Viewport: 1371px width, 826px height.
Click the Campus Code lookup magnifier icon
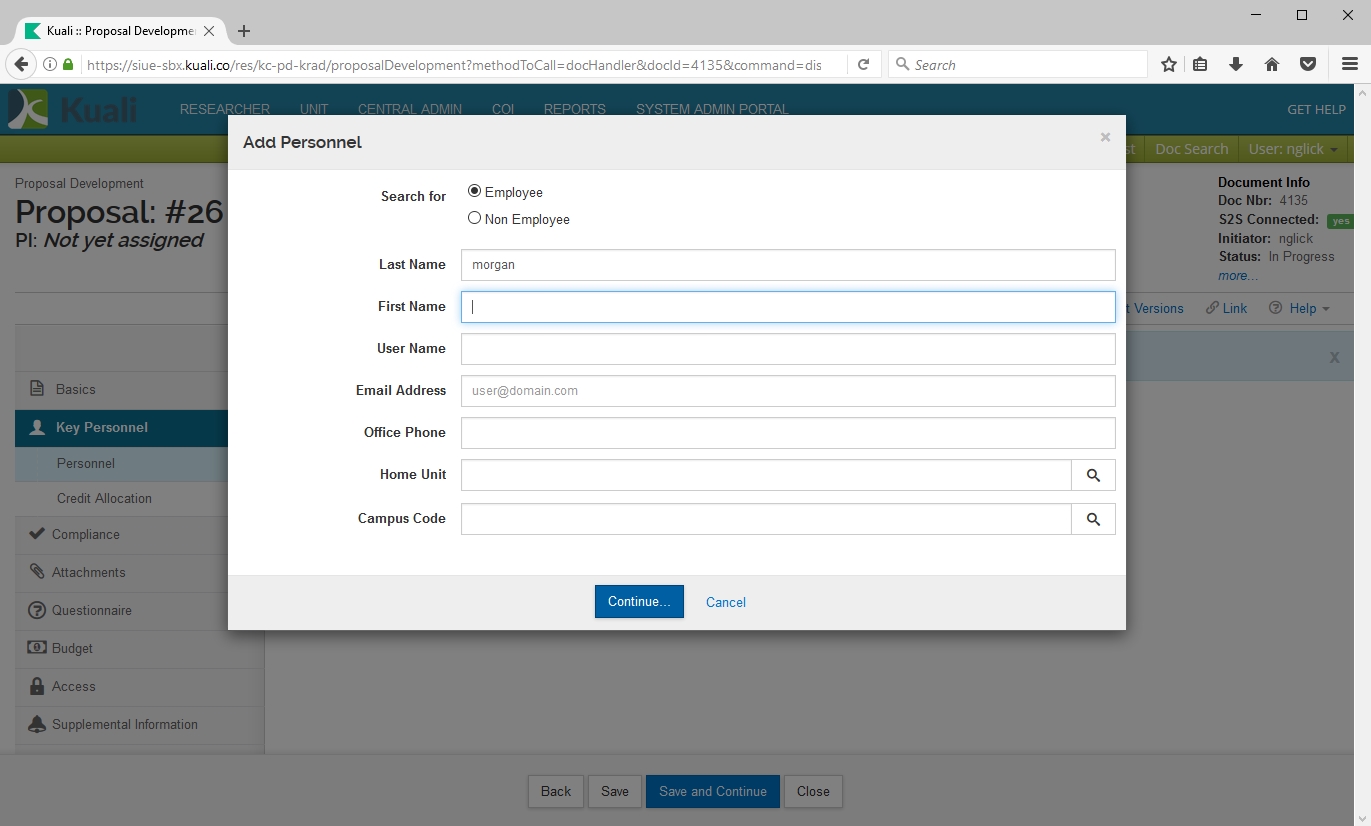[x=1093, y=520]
